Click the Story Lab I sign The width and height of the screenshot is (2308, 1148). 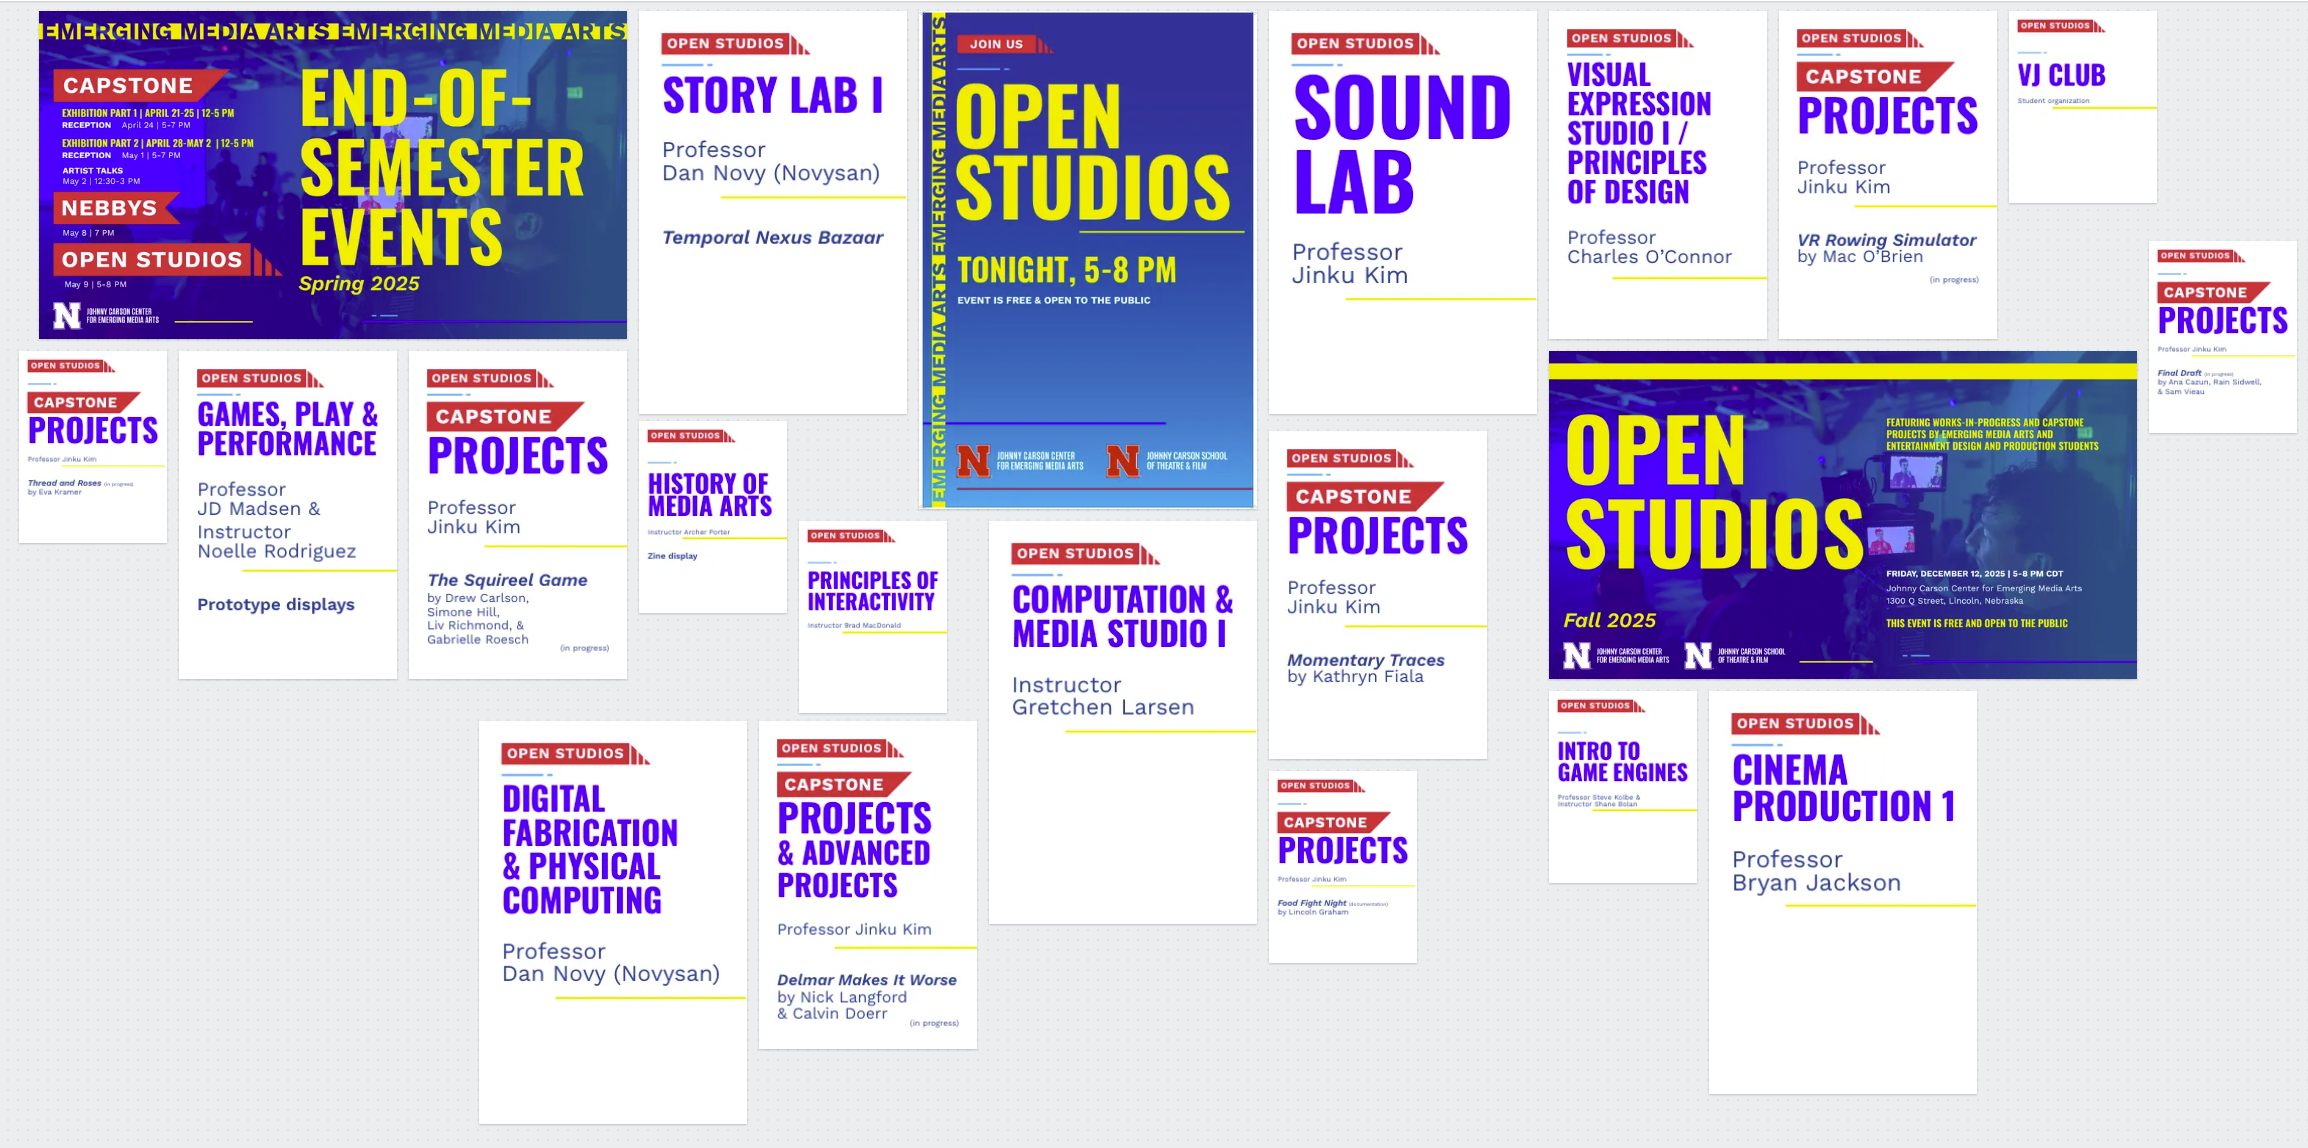(772, 212)
